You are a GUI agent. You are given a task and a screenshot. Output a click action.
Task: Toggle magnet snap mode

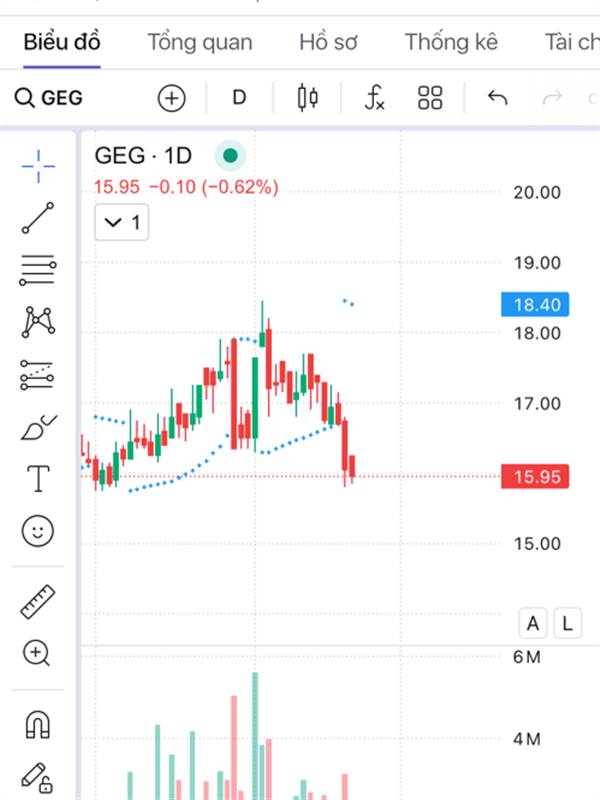pos(38,725)
